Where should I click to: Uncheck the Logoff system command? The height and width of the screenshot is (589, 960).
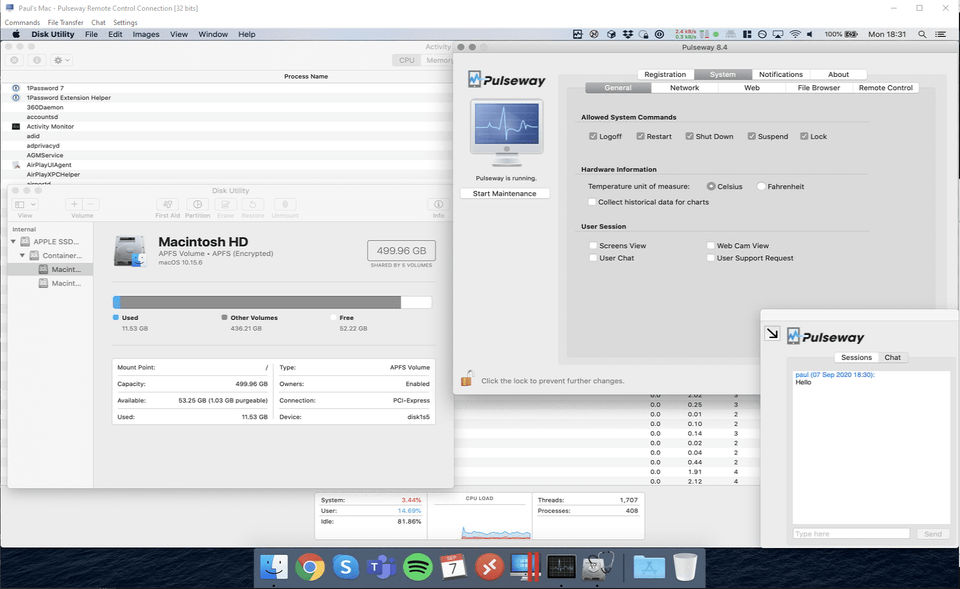point(593,136)
